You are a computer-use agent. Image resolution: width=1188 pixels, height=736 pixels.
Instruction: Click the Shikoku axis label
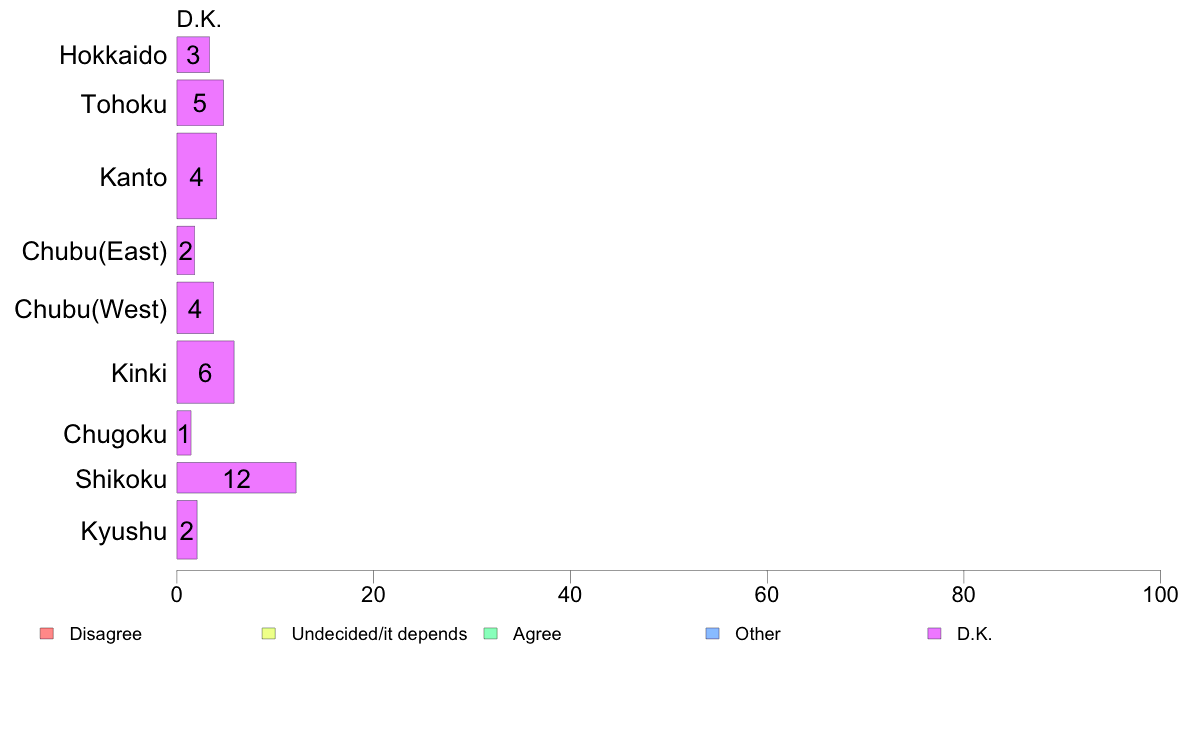(121, 479)
